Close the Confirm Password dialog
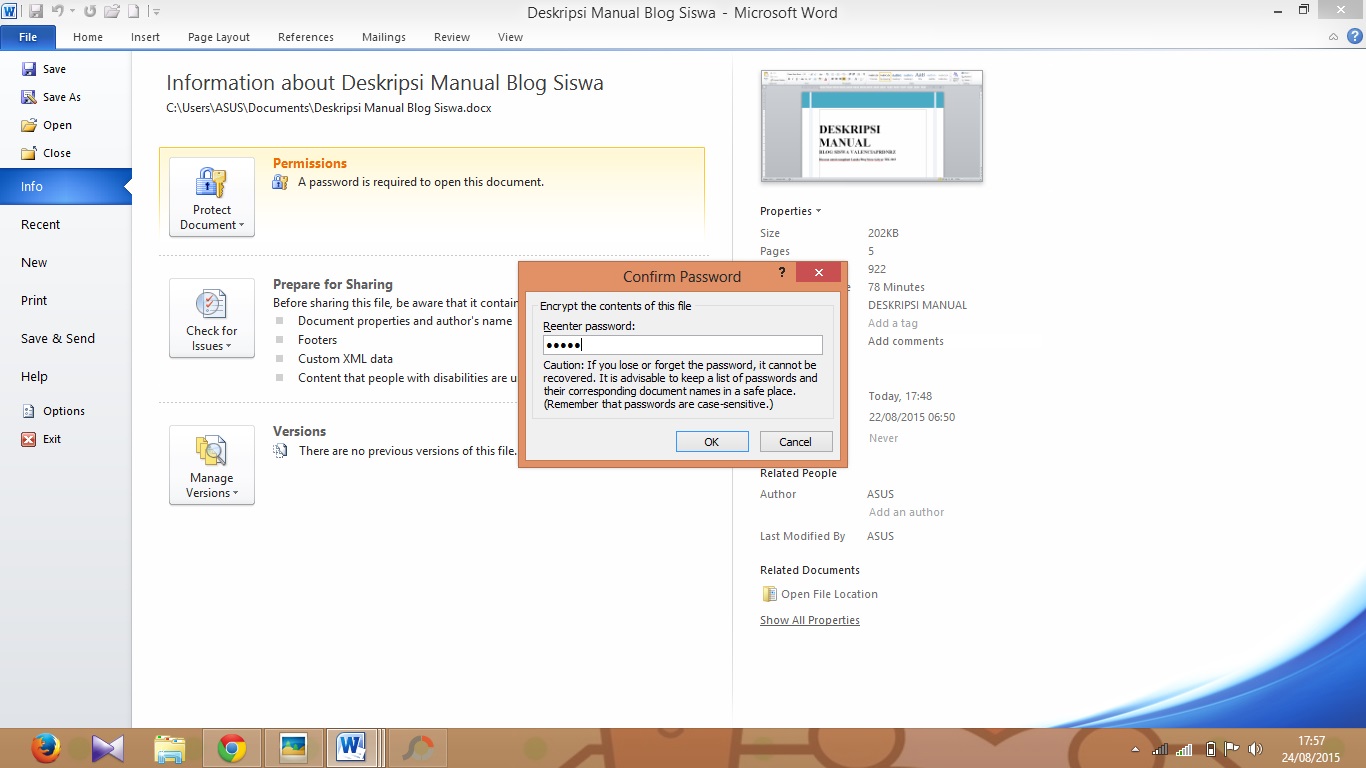This screenshot has height=768, width=1366. [x=819, y=273]
